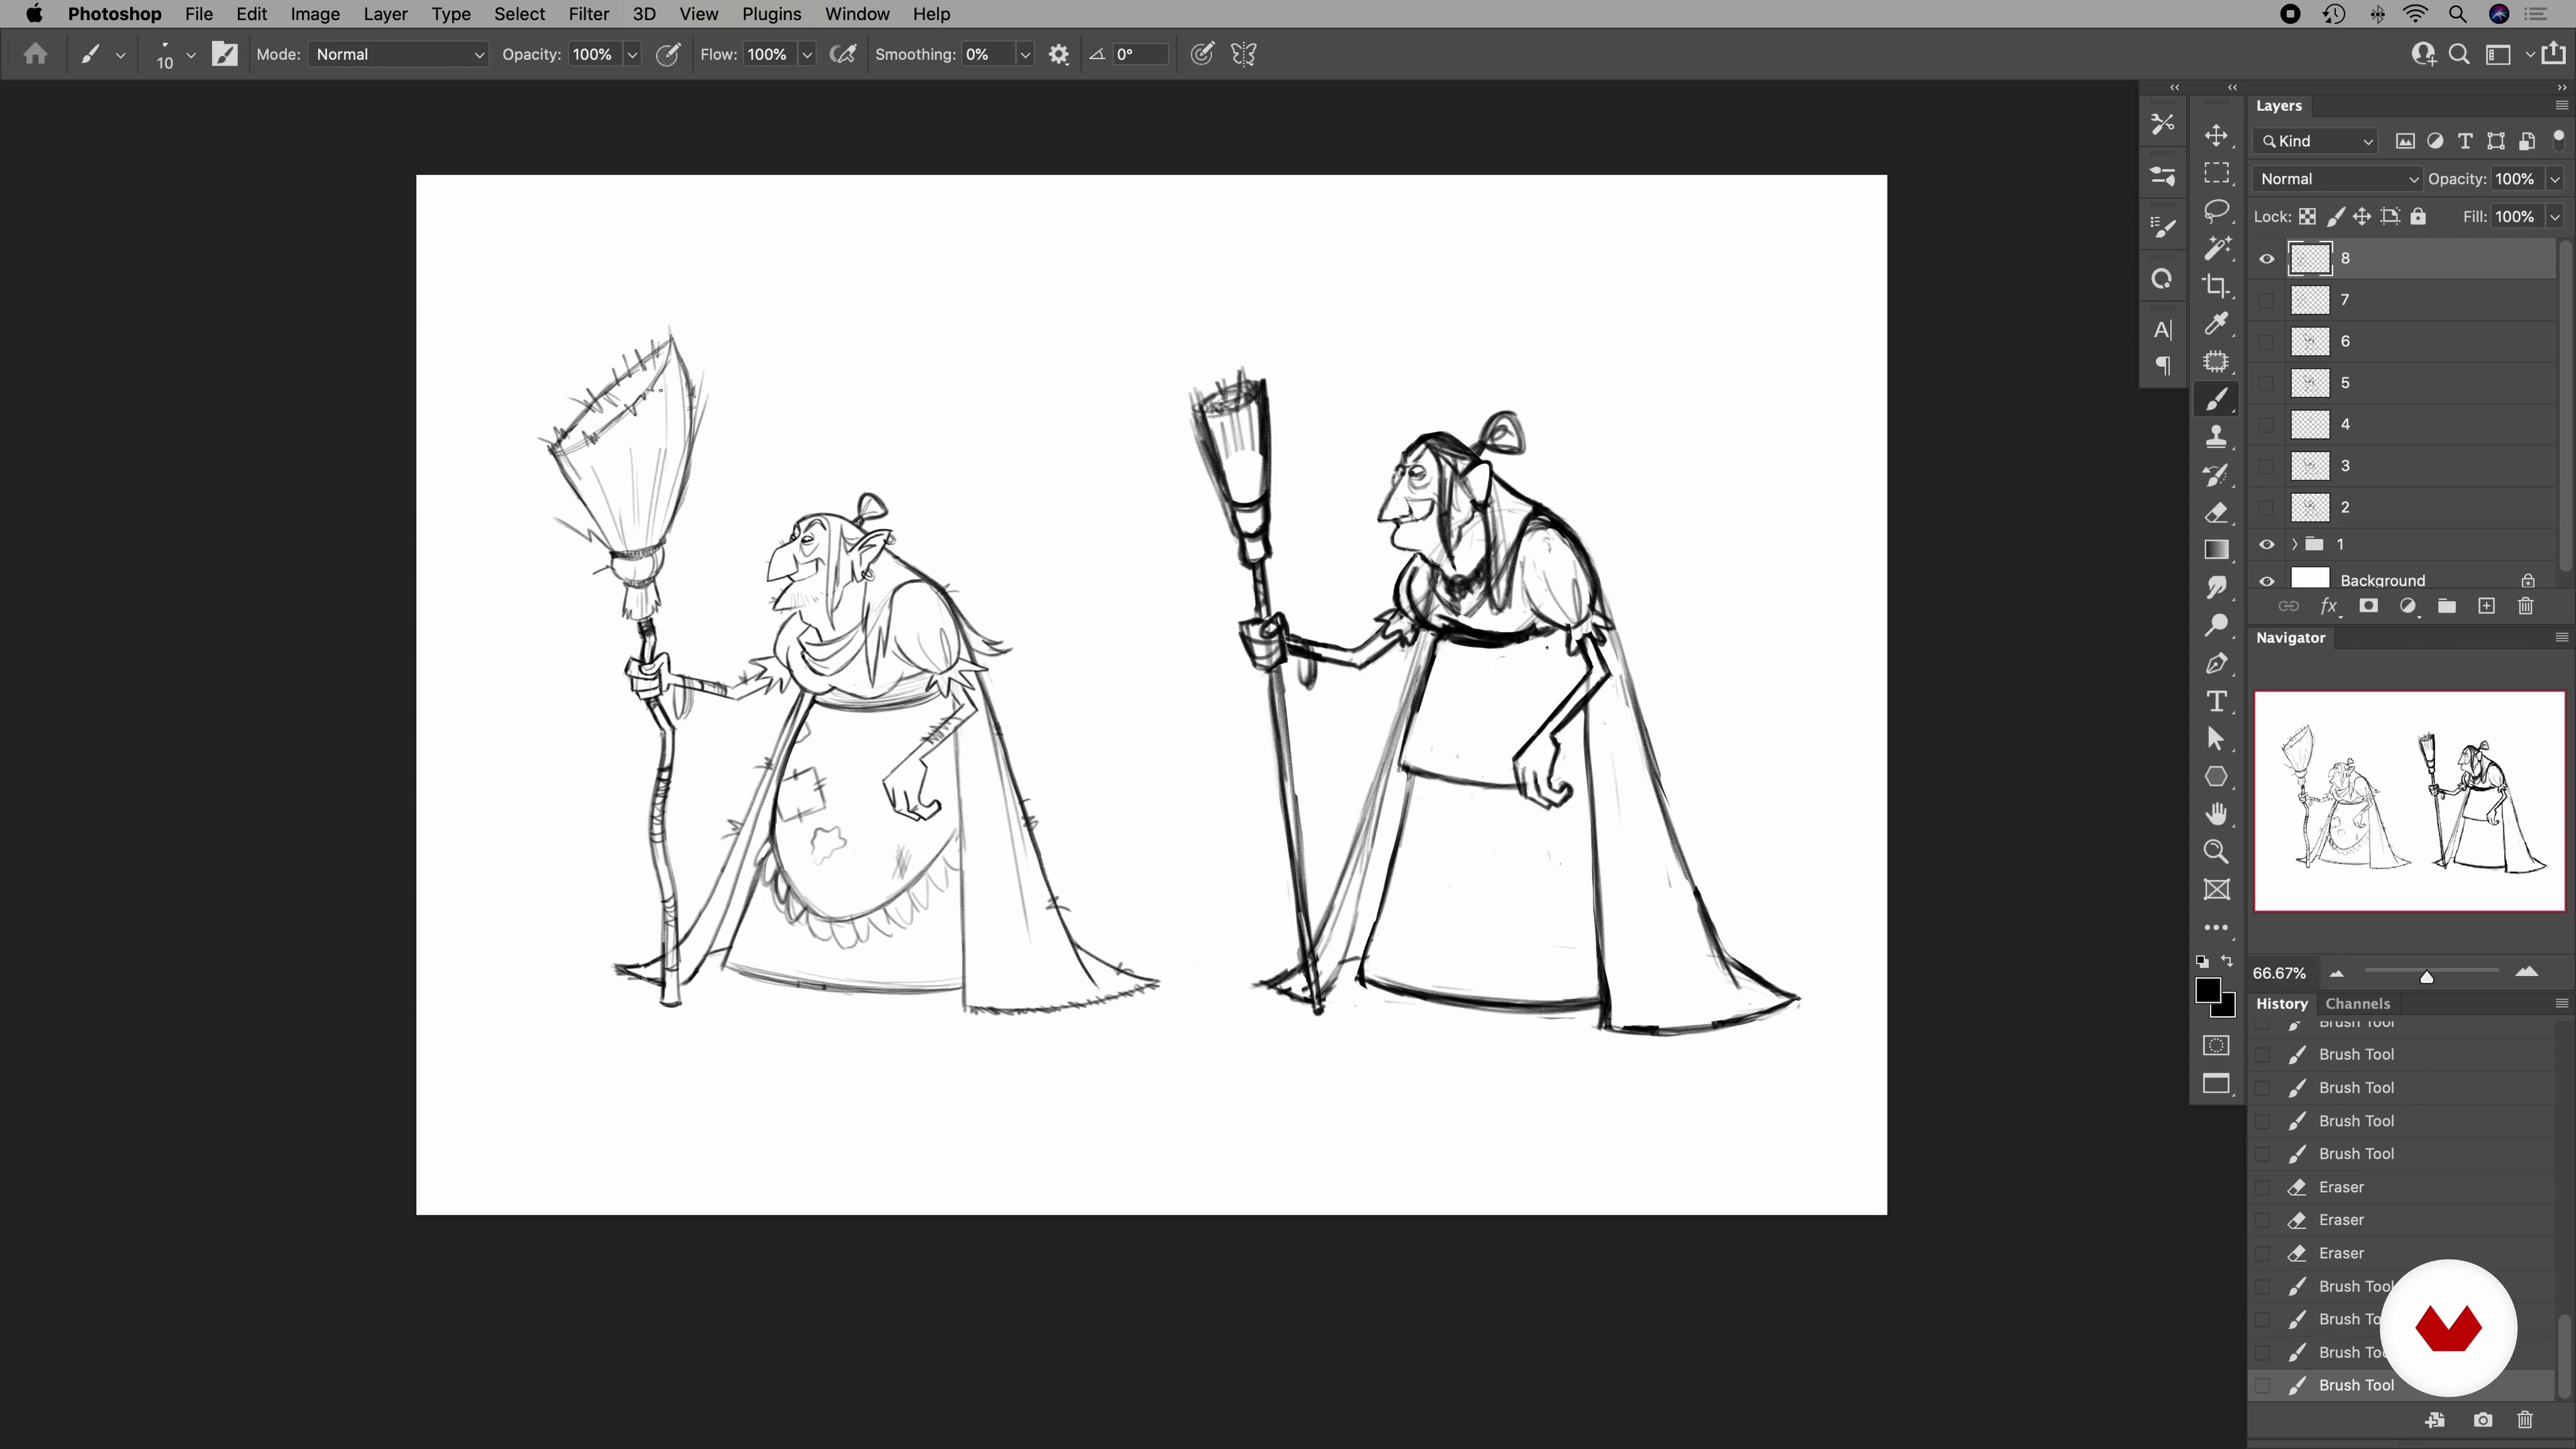Select the Magic Wand tool
Screen dimensions: 2576x1449
click(x=2216, y=248)
